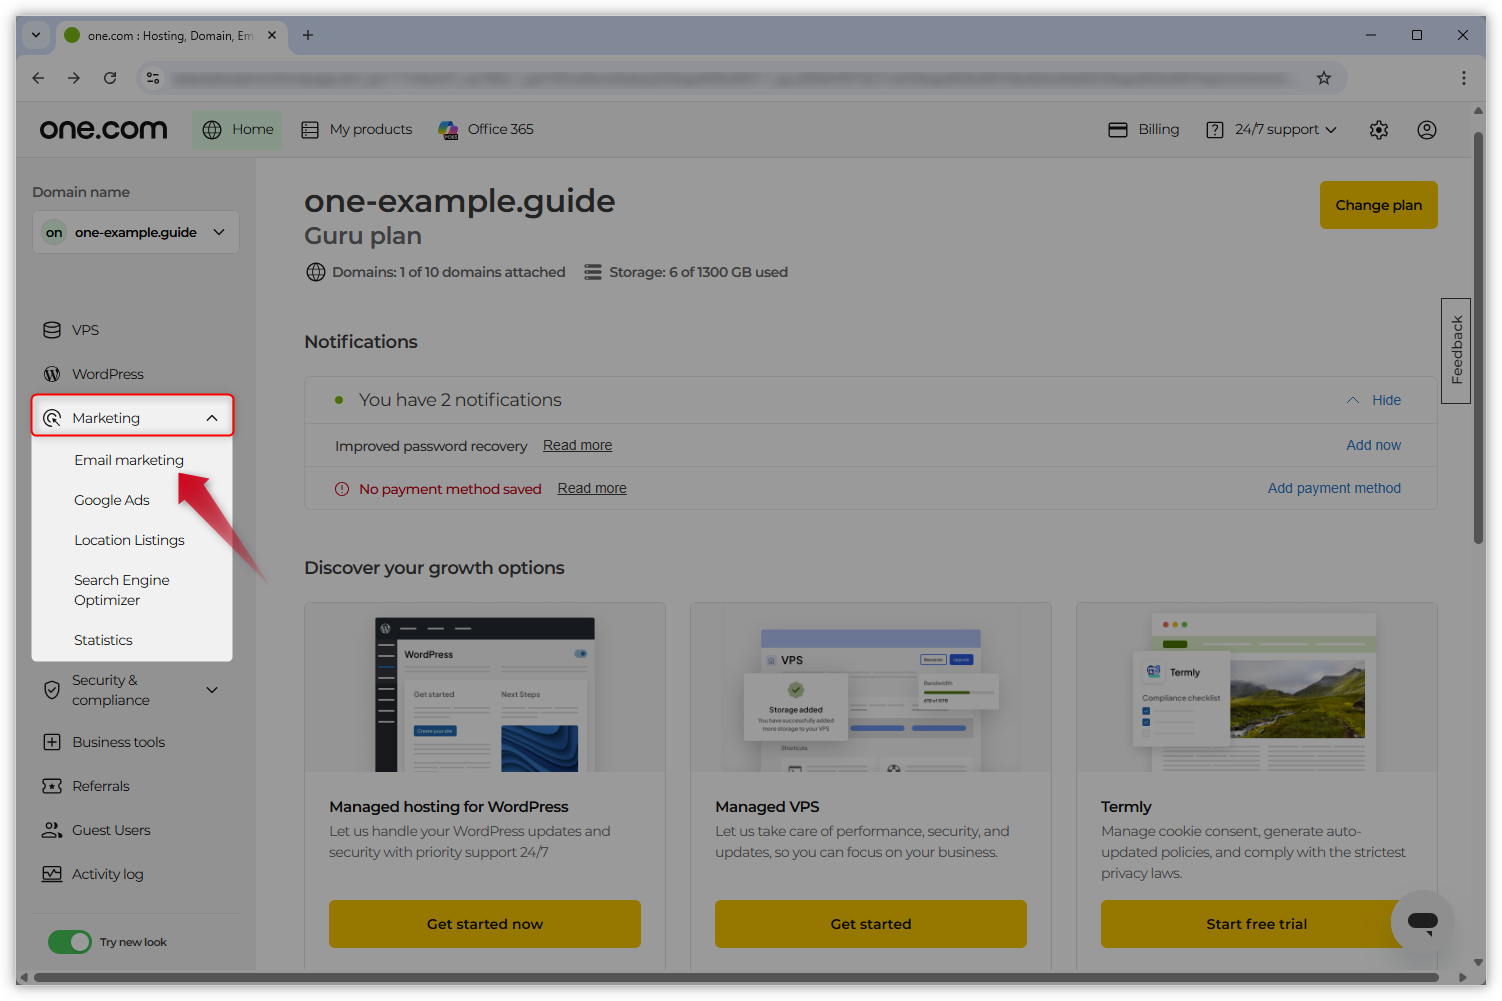Click the Managed WordPress hosting thumbnail
Image resolution: width=1502 pixels, height=1001 pixels.
pyautogui.click(x=485, y=688)
